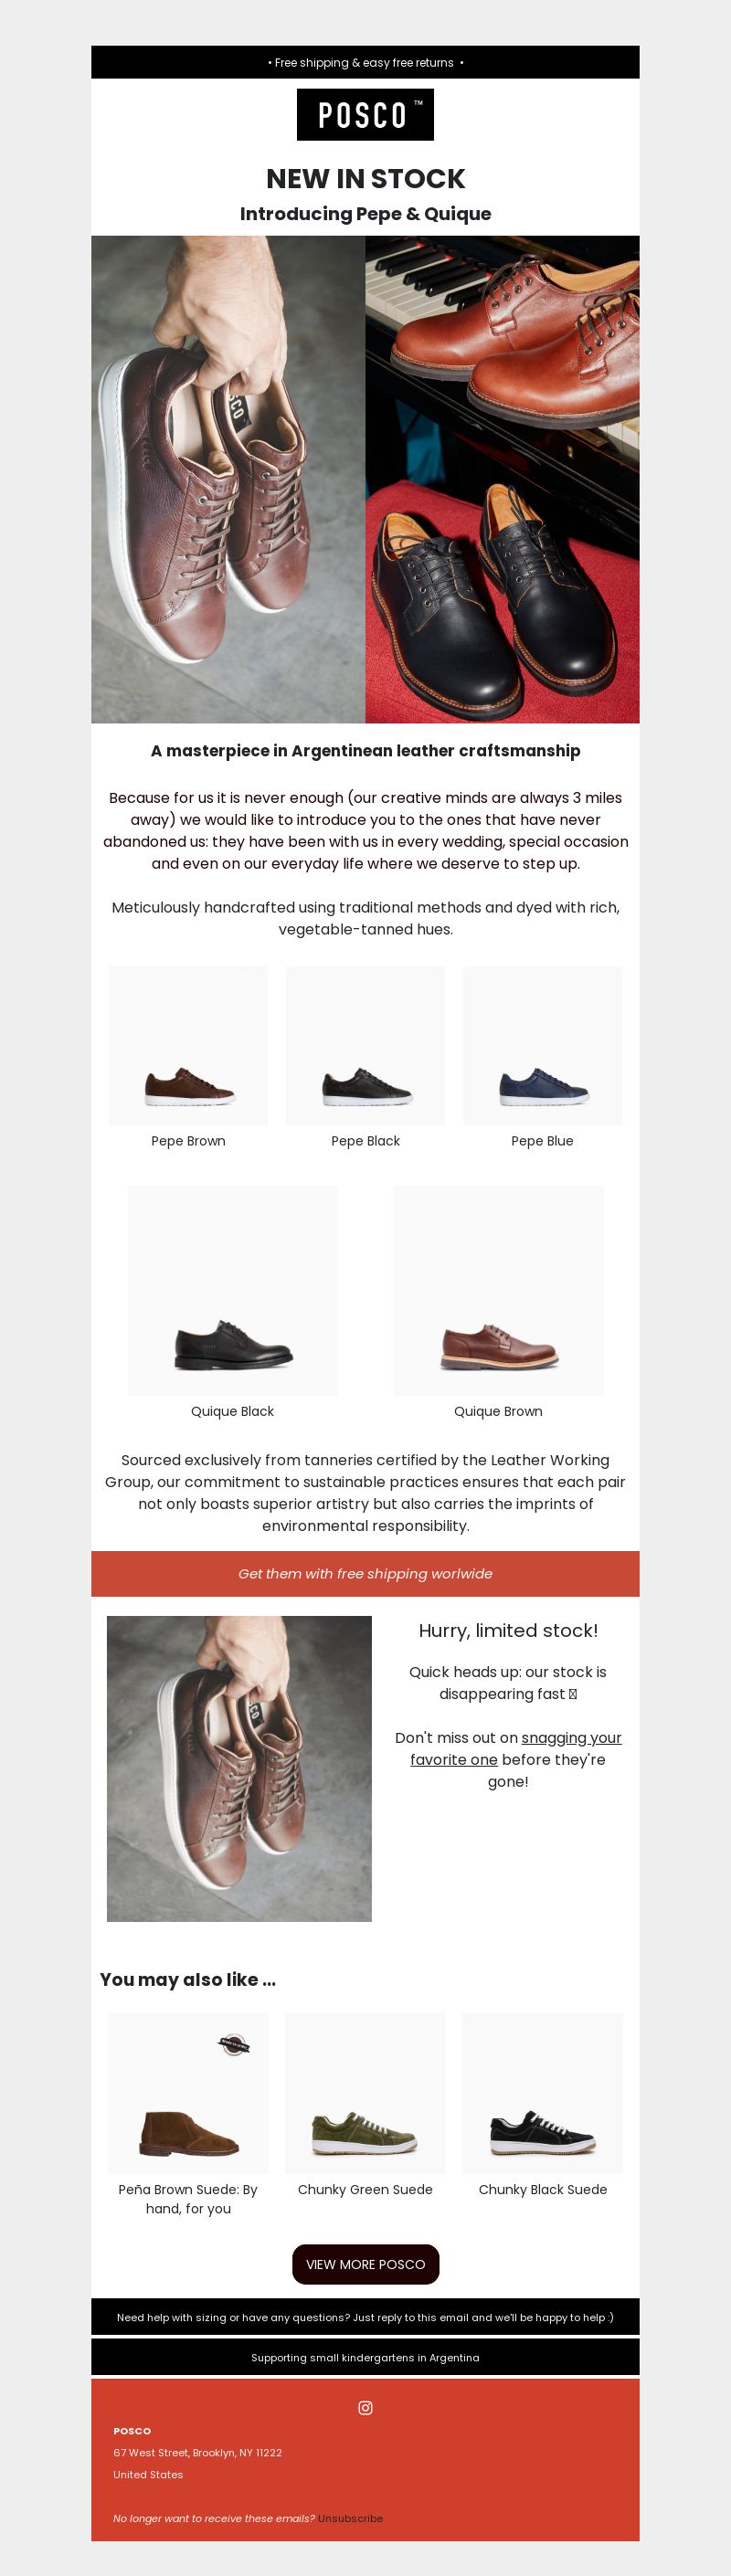Screen dimensions: 731x2576
Task: Click the Unsubscribe link
Action: (x=350, y=2518)
